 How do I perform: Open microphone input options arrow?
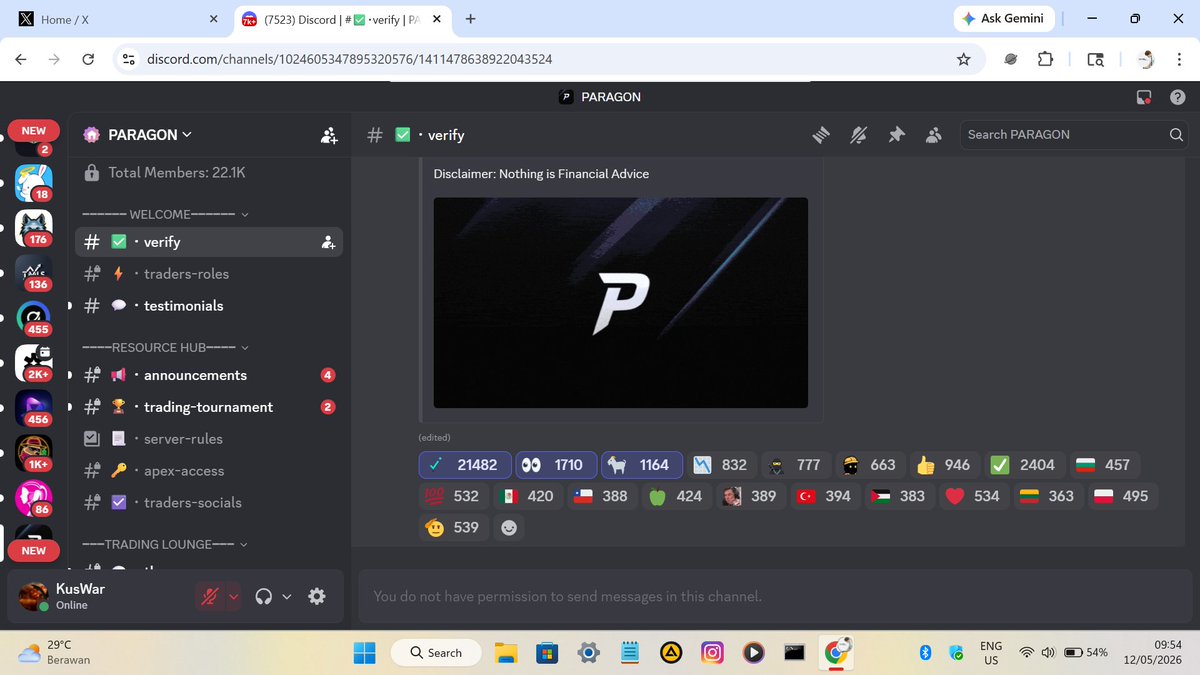[234, 596]
